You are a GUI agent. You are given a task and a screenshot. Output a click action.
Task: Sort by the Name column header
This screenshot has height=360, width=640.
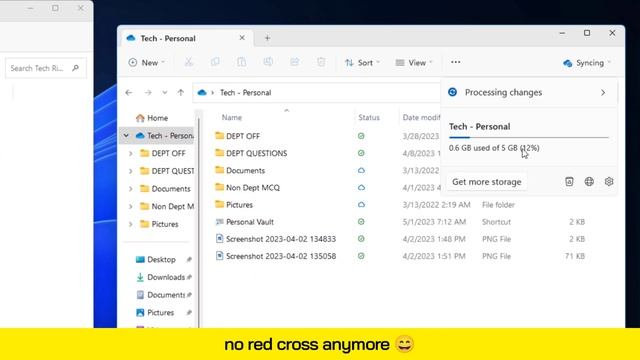(x=231, y=118)
